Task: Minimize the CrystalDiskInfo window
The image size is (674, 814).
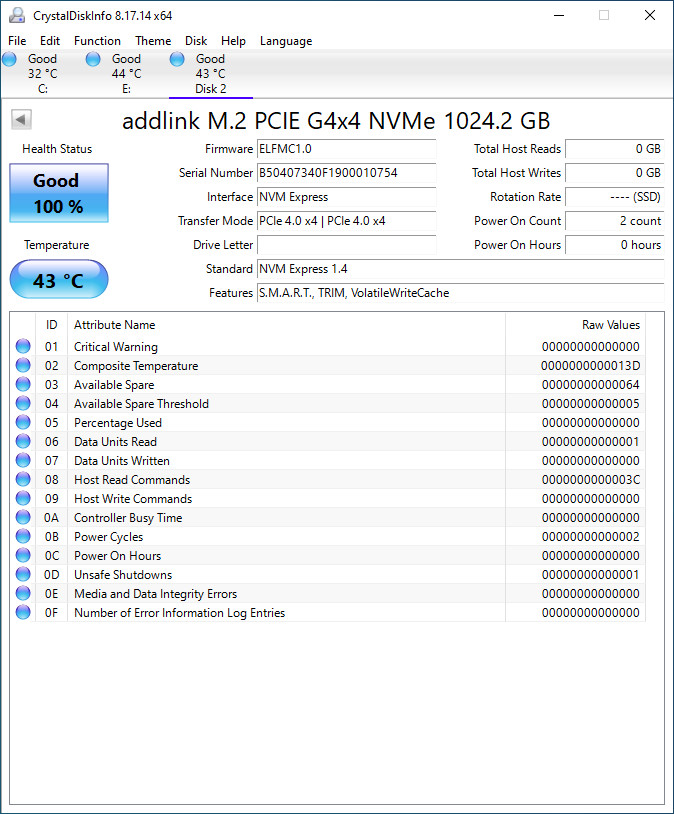Action: tap(559, 16)
